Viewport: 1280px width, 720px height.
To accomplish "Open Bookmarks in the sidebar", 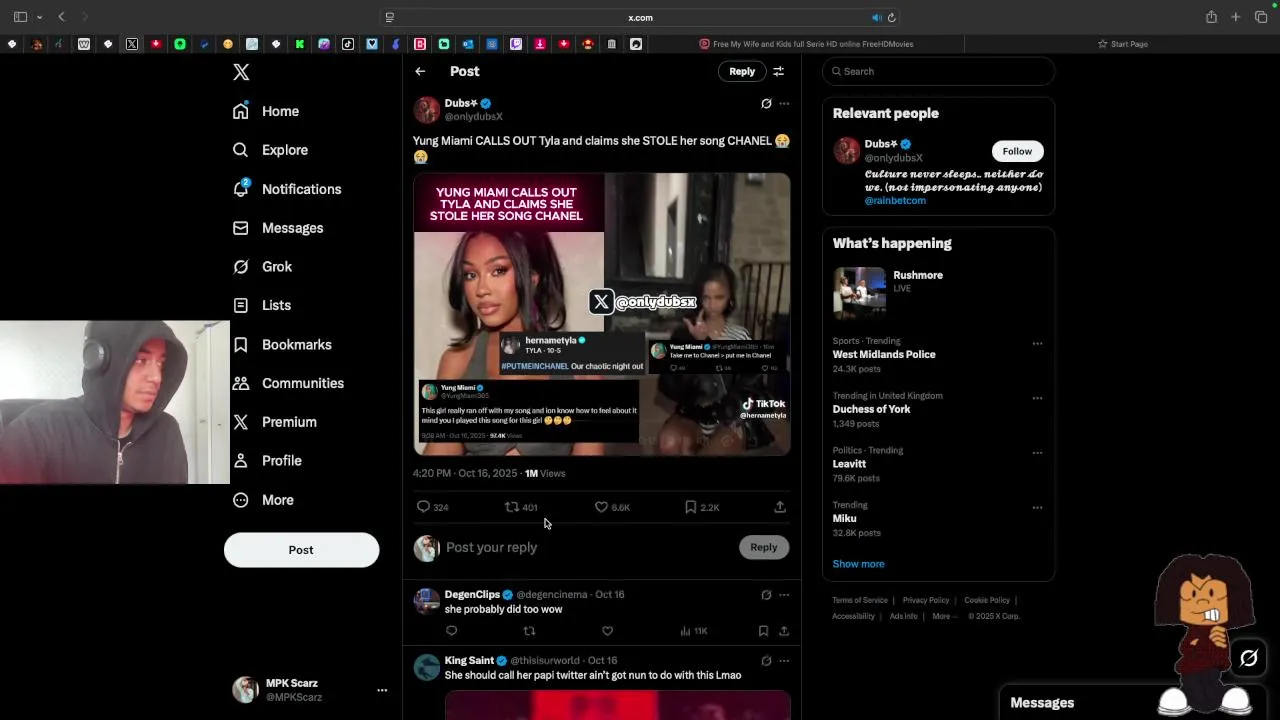I will tap(282, 344).
